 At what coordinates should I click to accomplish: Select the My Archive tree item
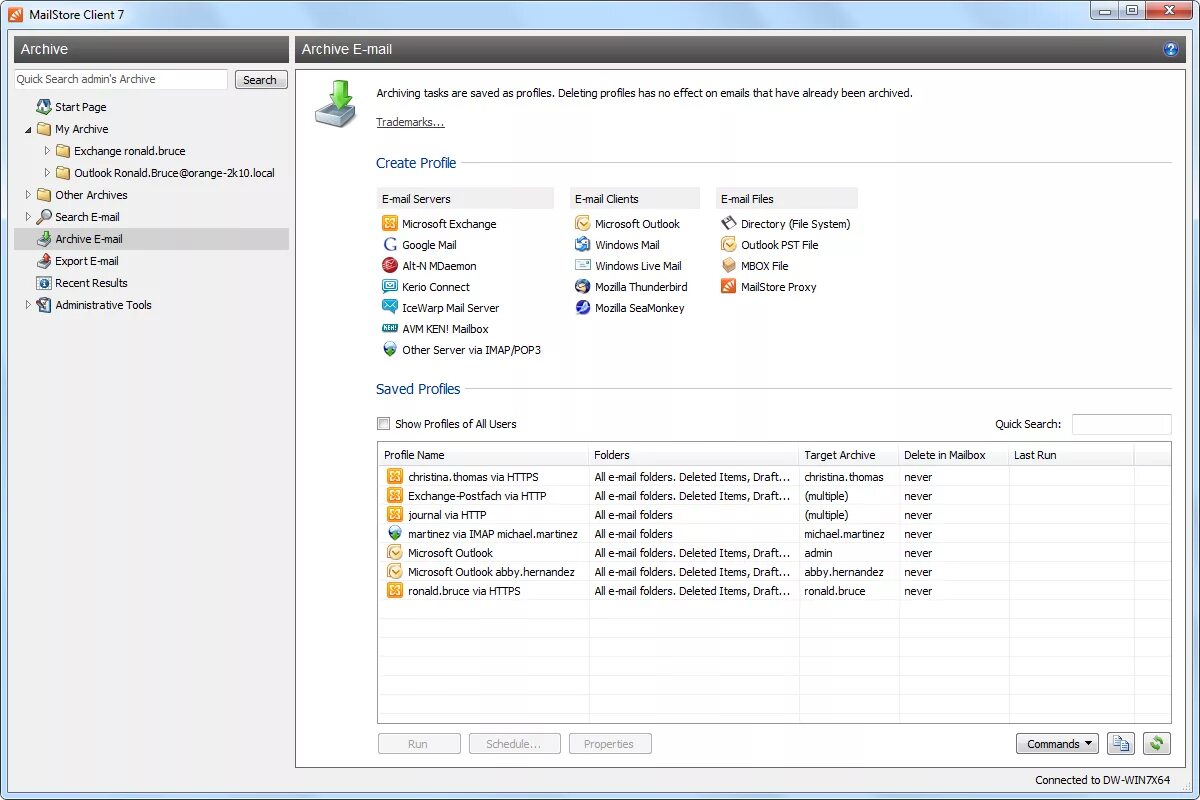point(81,129)
